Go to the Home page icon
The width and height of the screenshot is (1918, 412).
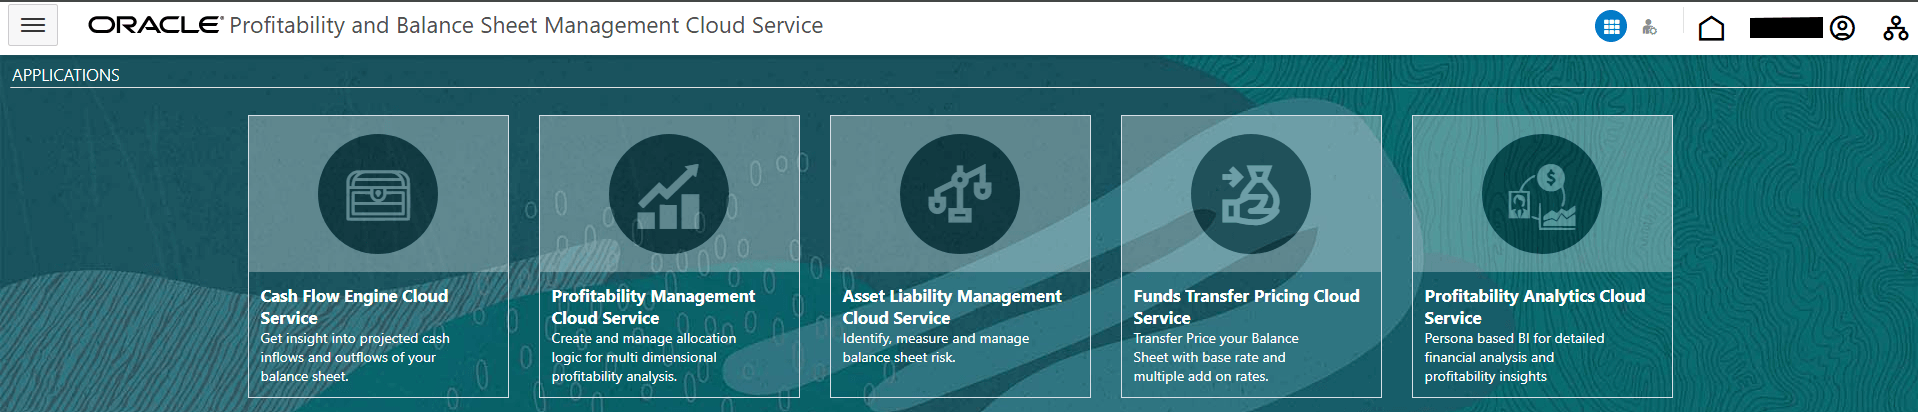pyautogui.click(x=1711, y=28)
